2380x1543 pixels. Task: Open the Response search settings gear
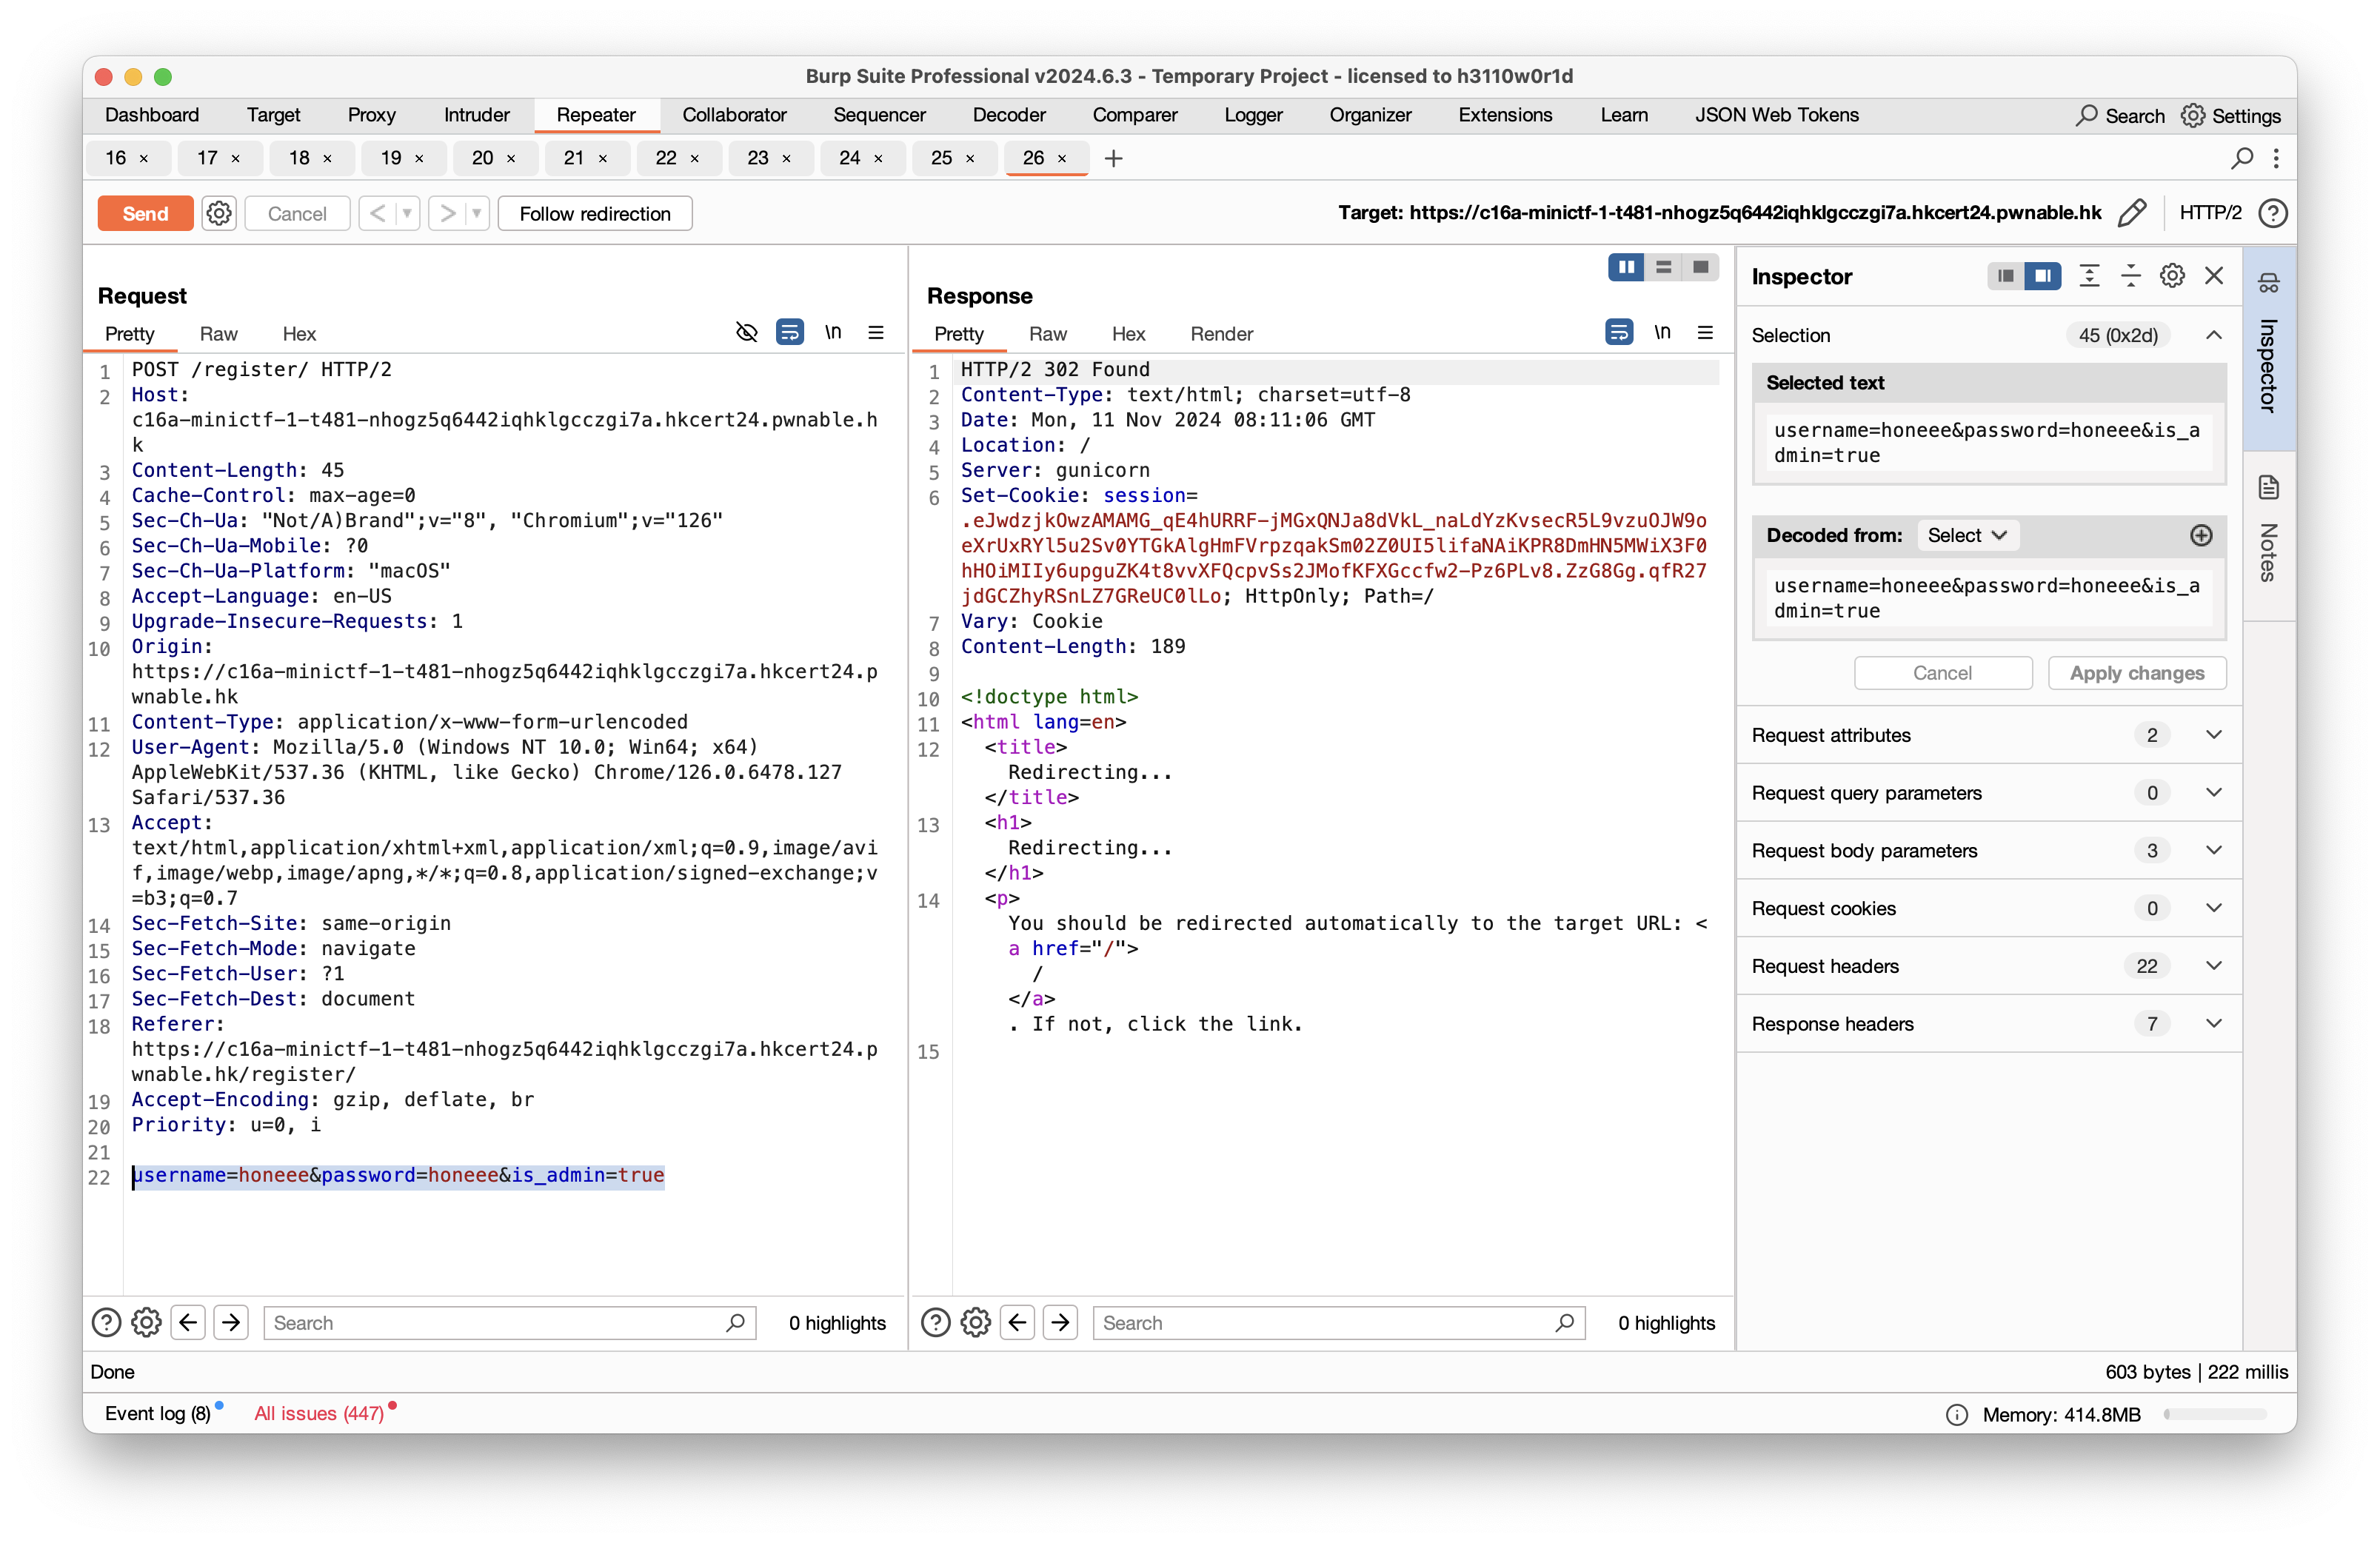tap(975, 1322)
